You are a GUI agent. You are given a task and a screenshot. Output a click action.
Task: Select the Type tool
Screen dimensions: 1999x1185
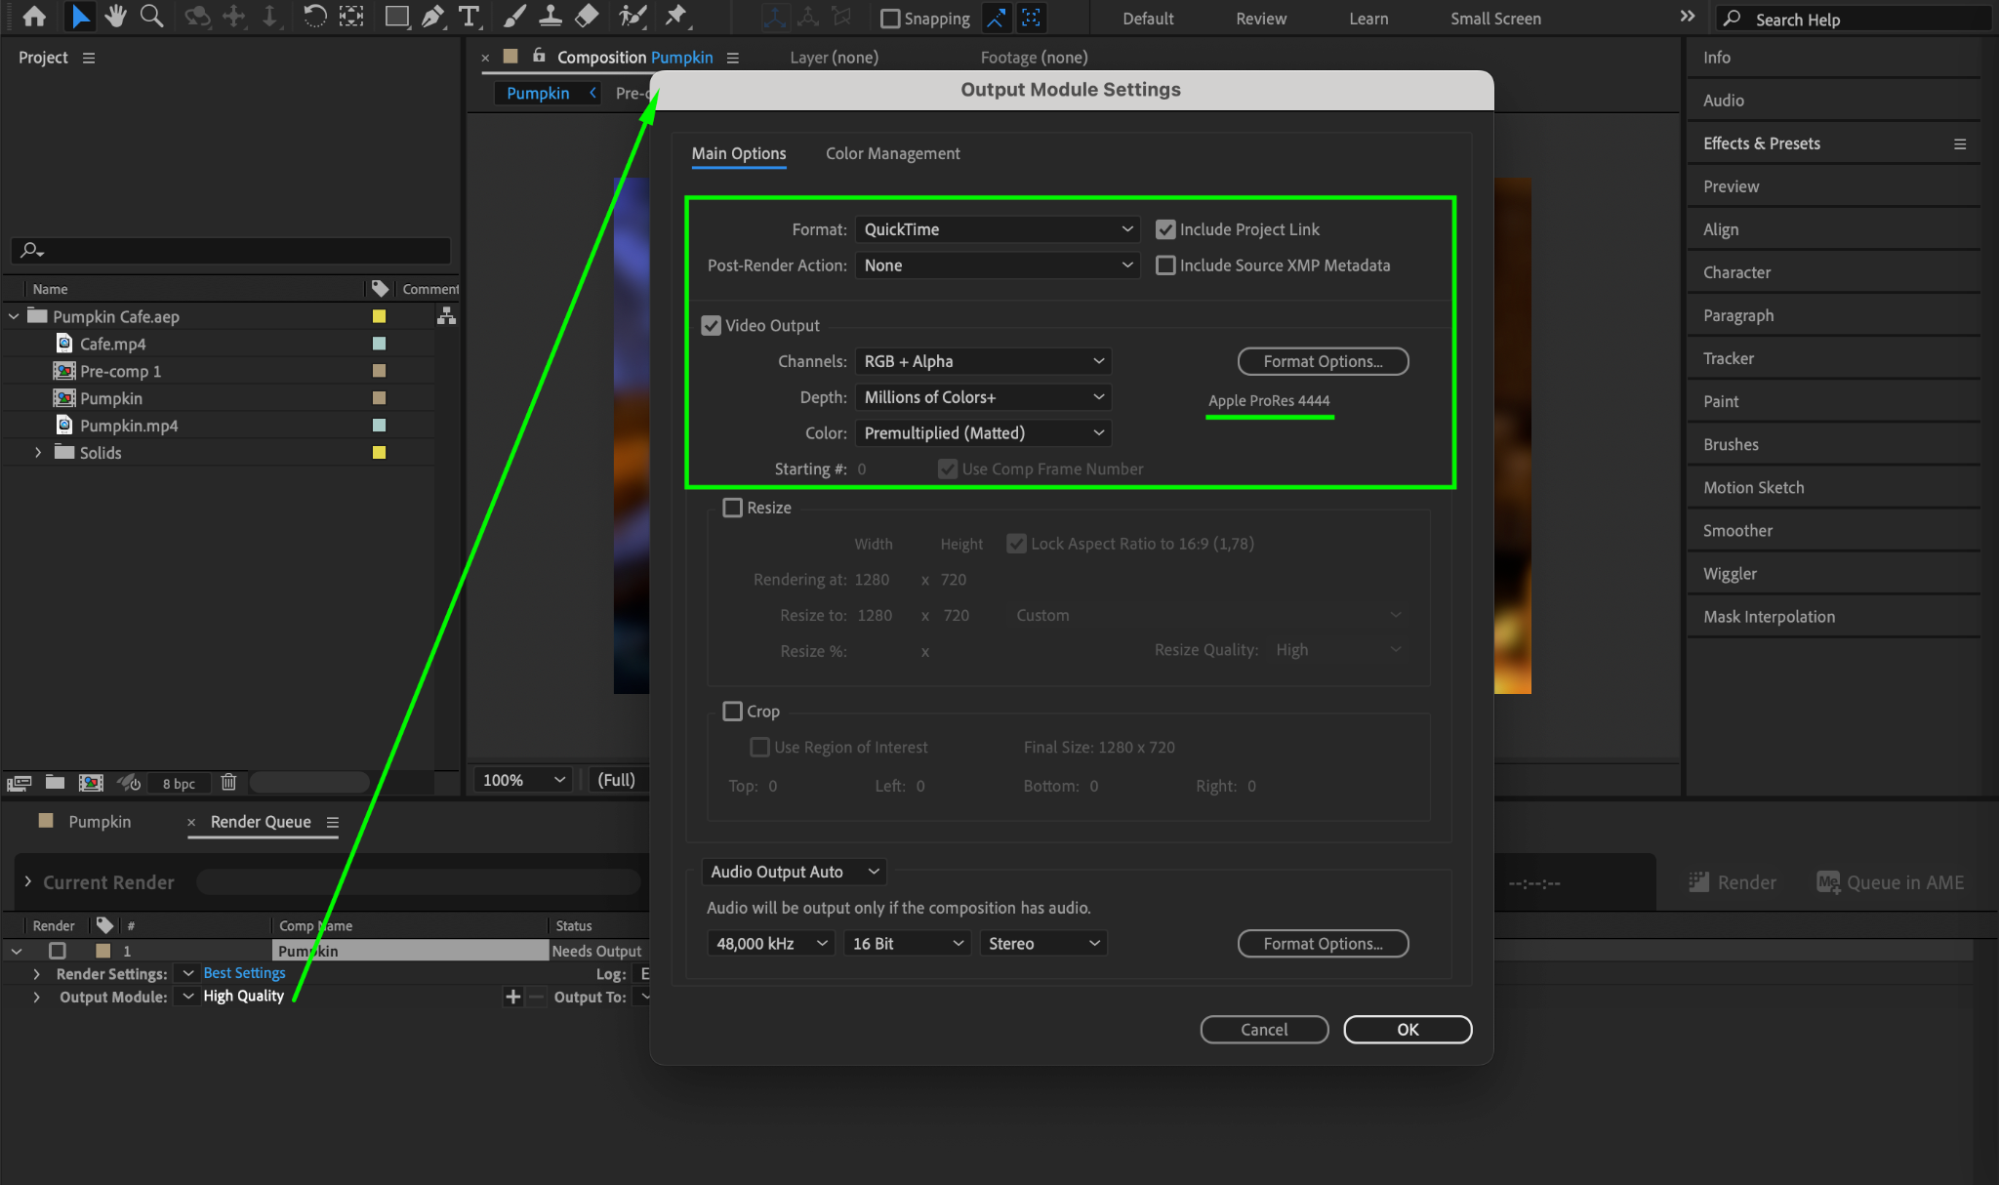[468, 16]
